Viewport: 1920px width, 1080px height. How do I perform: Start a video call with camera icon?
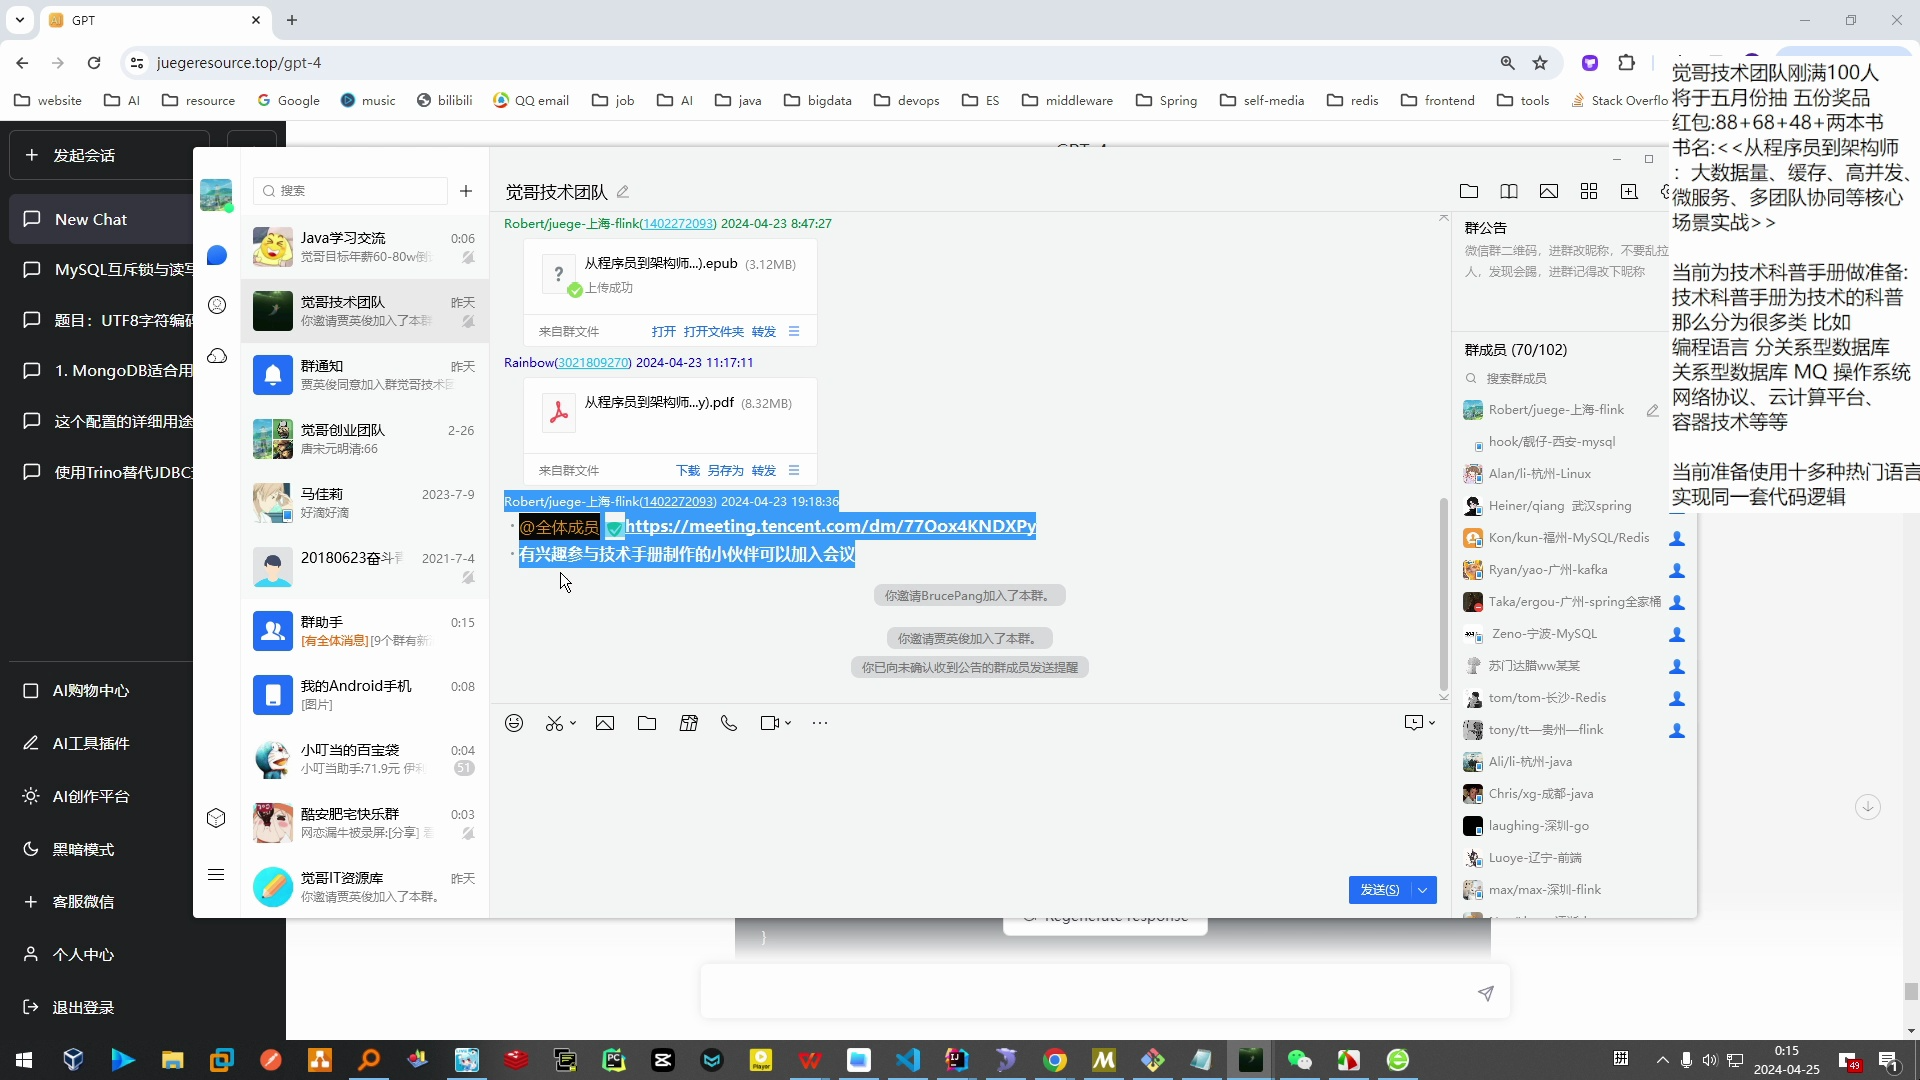pyautogui.click(x=769, y=723)
